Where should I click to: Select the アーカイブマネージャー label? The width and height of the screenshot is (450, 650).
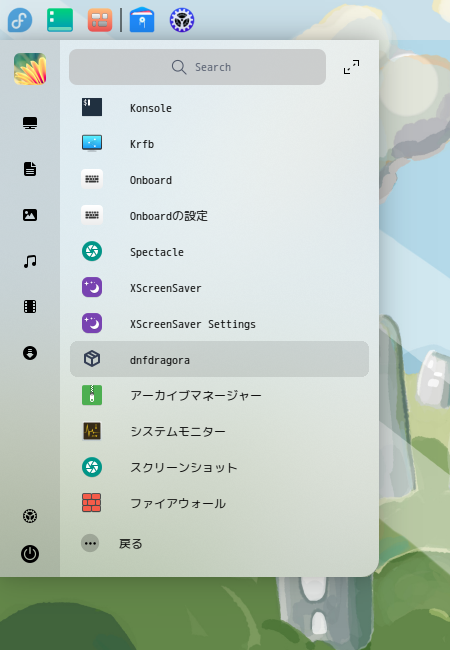click(196, 395)
